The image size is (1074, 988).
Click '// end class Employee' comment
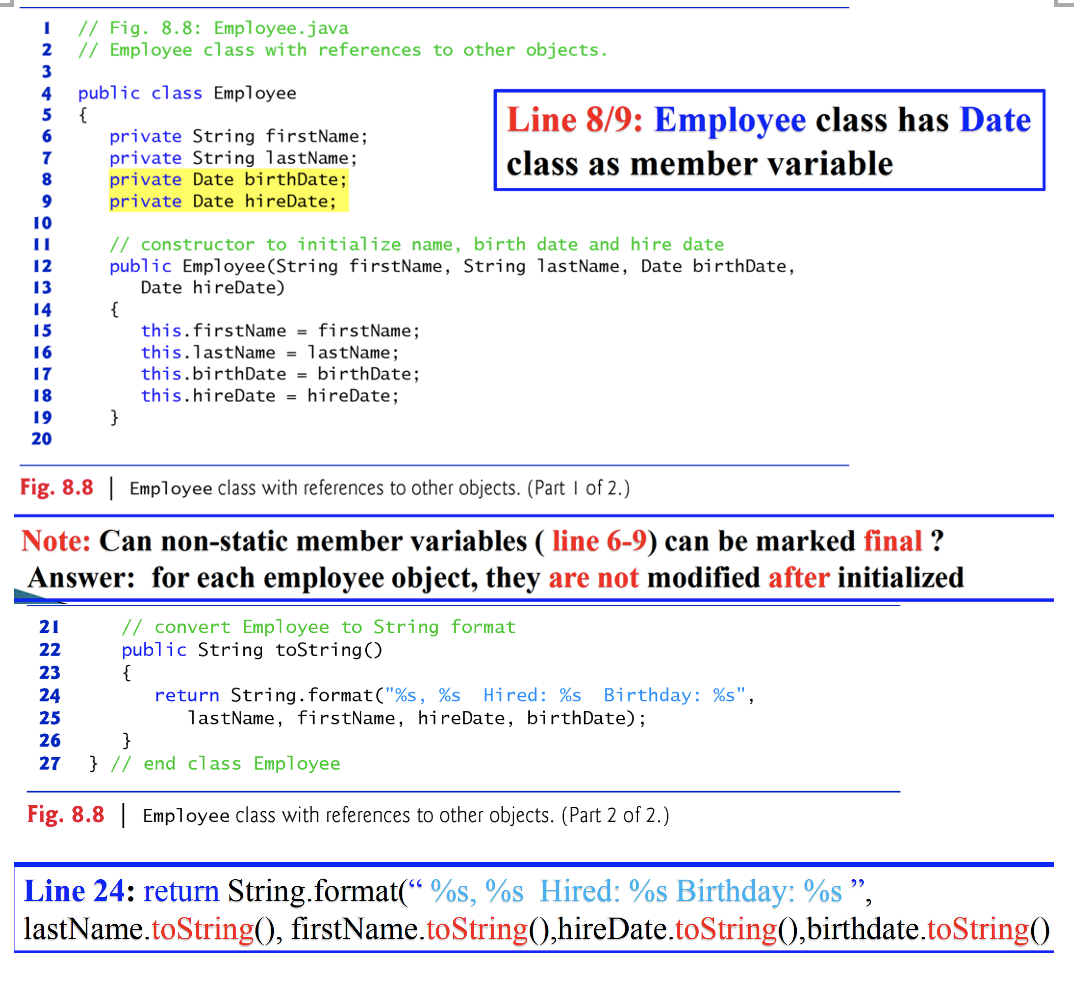tap(225, 764)
